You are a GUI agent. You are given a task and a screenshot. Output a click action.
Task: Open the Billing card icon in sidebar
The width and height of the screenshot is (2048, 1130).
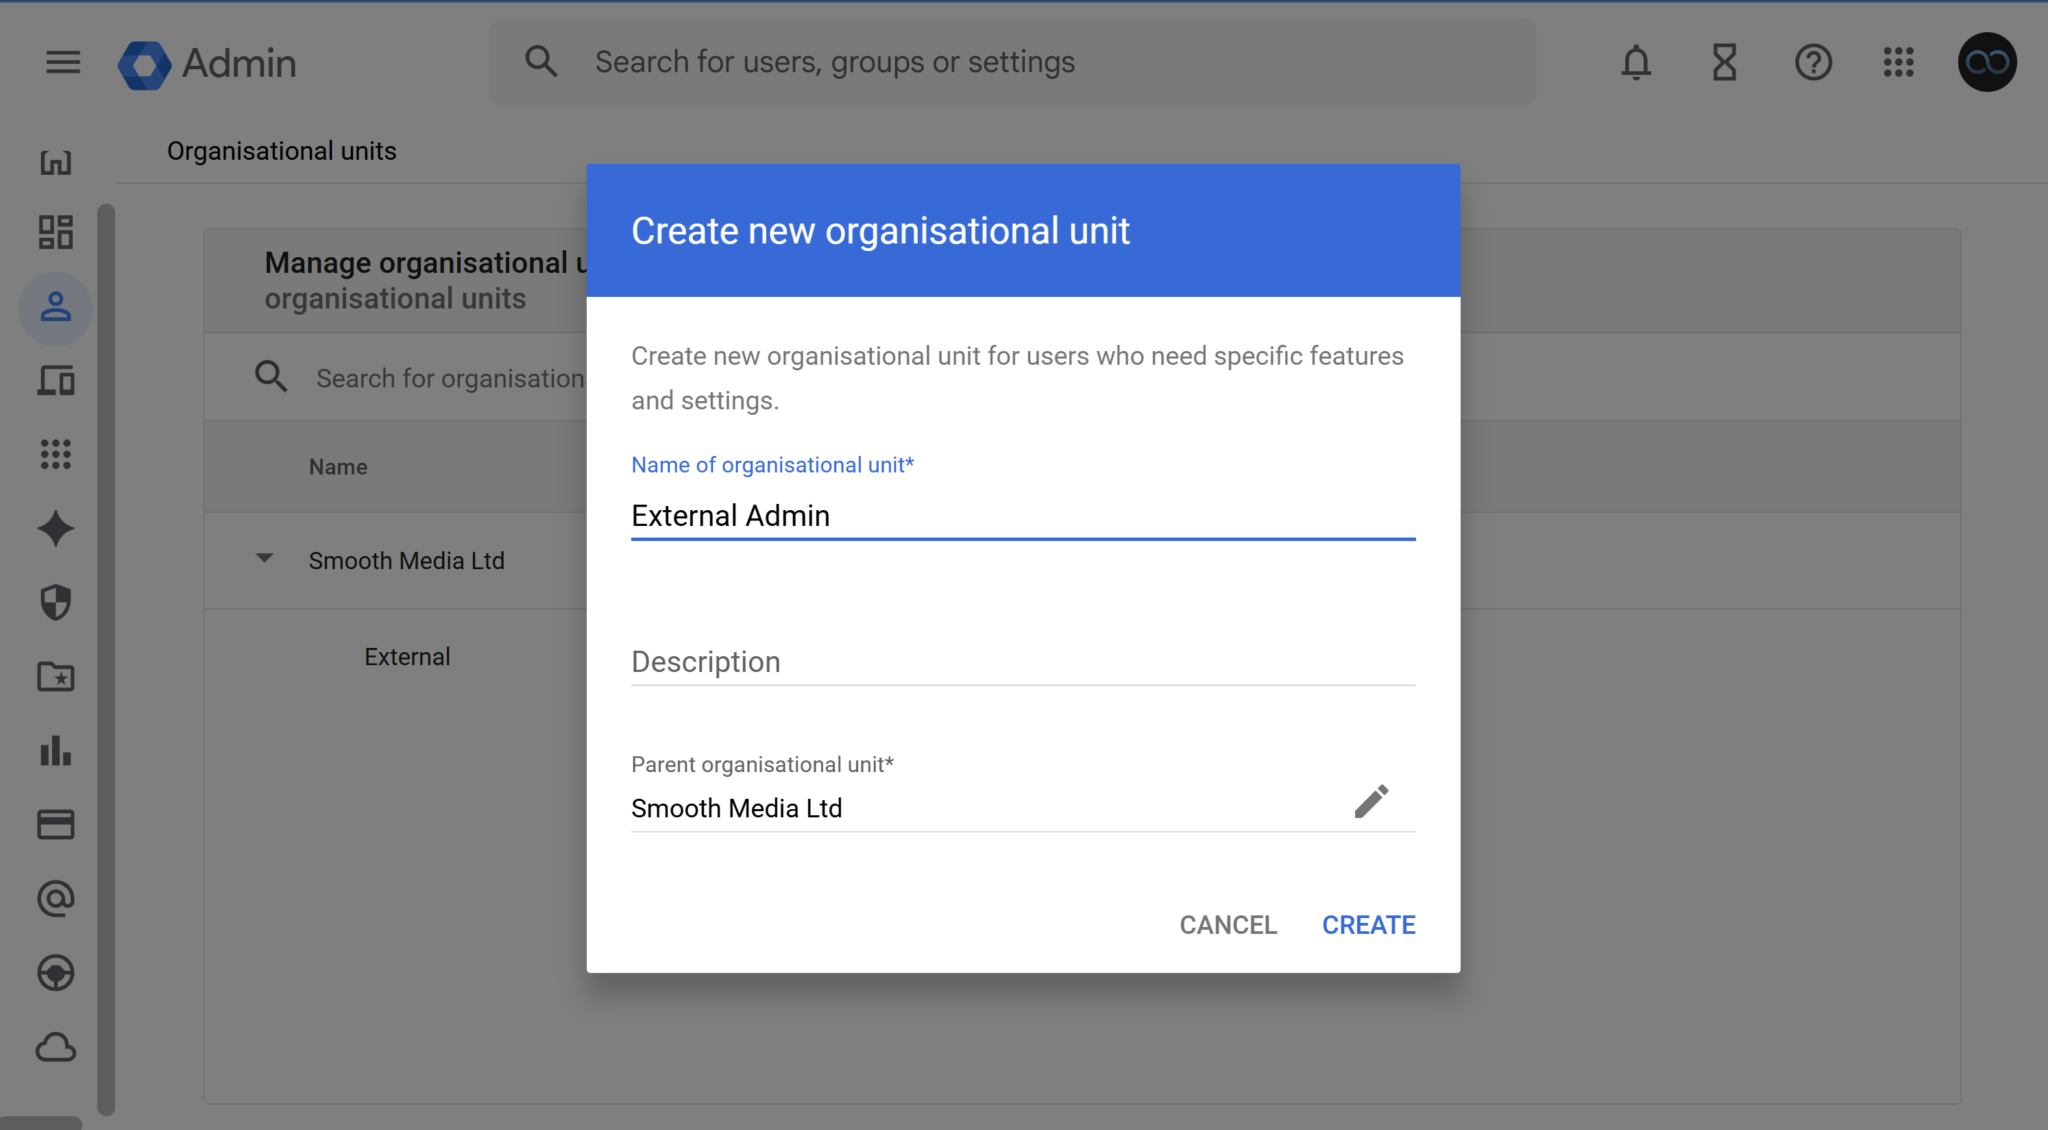56,824
